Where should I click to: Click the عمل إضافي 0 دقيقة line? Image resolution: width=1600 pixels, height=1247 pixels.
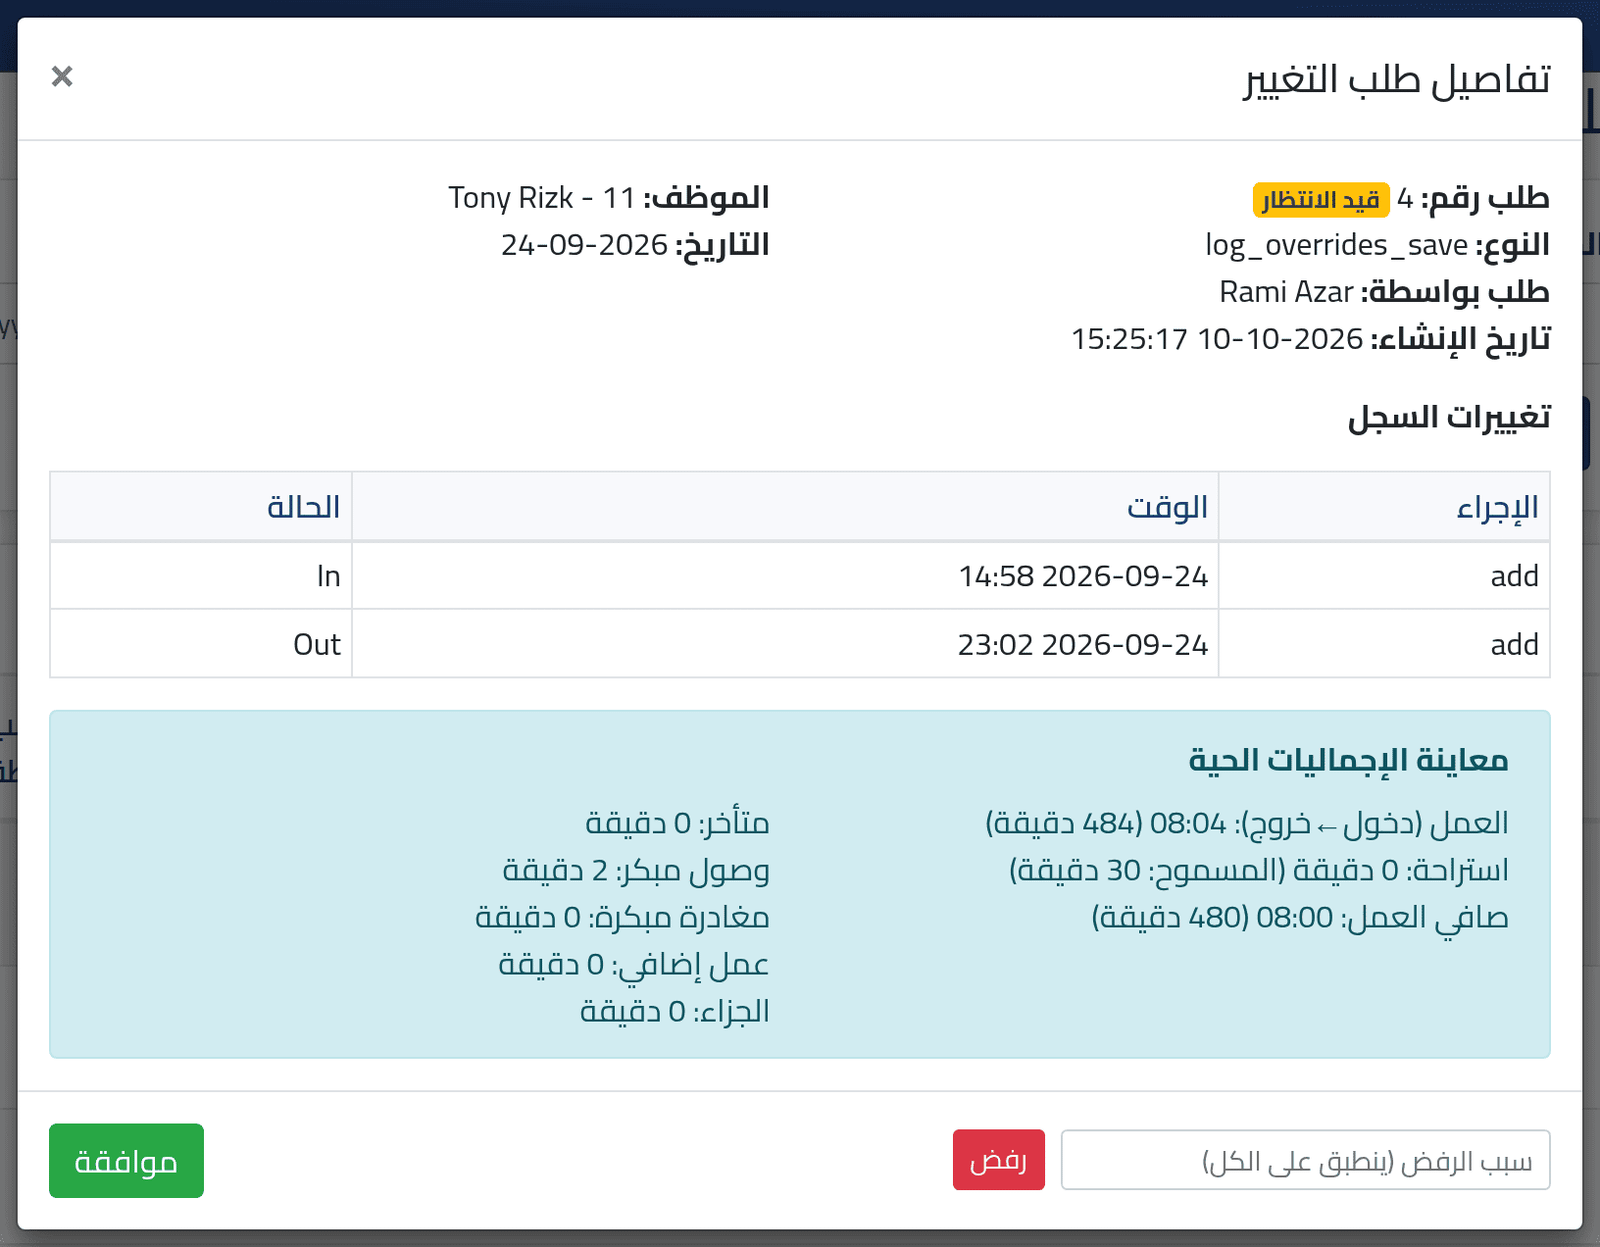pyautogui.click(x=634, y=964)
